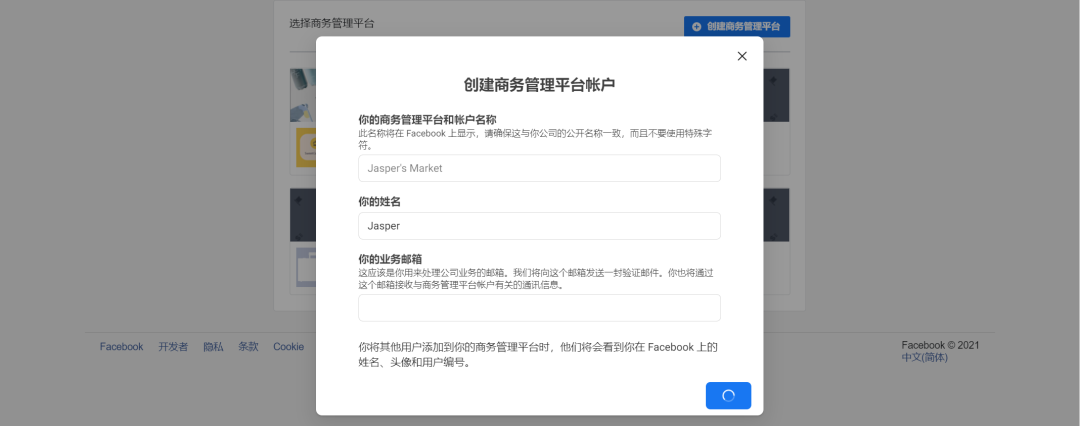Click the plus icon on 创建商务管理平台 button
1080x426 pixels.
coord(696,27)
